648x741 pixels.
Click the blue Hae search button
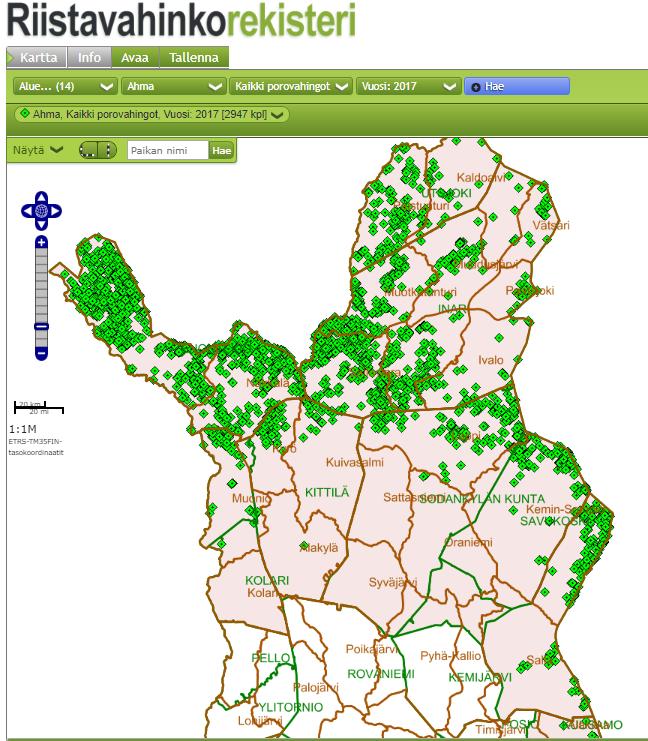[x=517, y=86]
